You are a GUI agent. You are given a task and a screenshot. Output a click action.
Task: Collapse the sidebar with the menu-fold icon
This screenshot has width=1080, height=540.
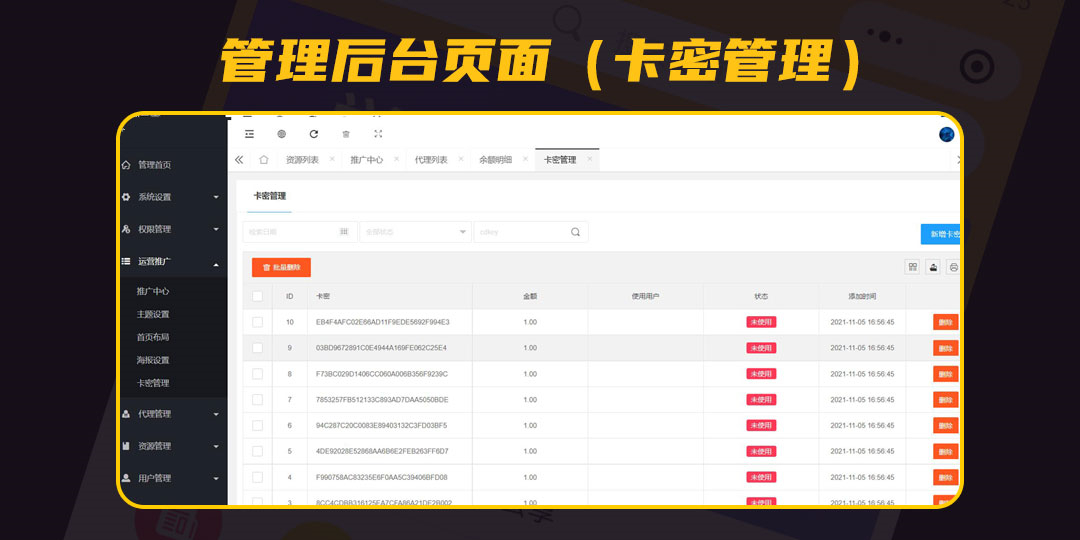point(249,134)
